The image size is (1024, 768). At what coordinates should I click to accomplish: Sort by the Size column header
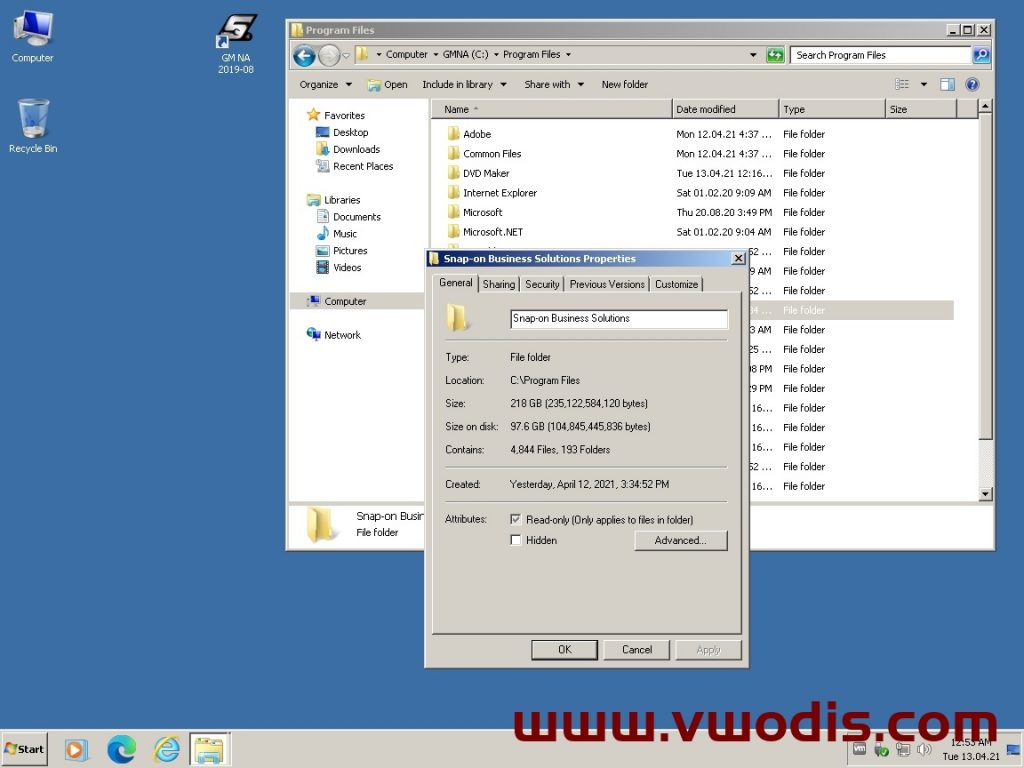(x=921, y=109)
